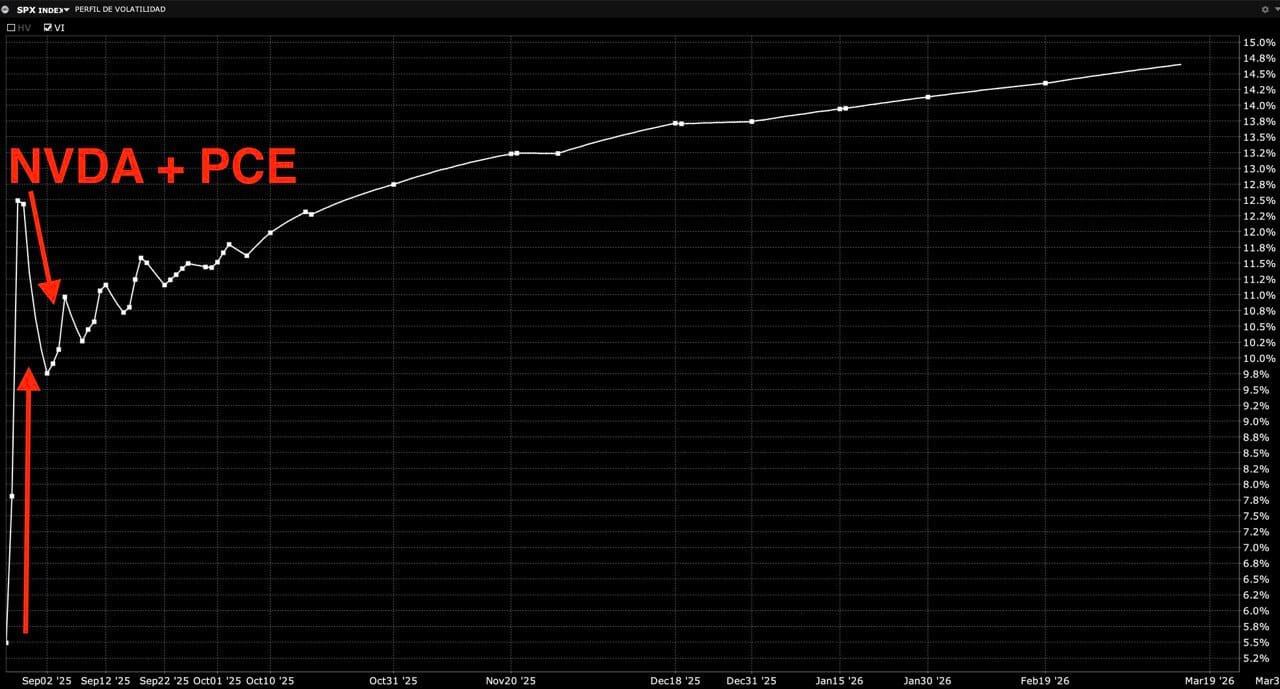Image resolution: width=1280 pixels, height=689 pixels.
Task: Click the 13.0% y-axis label
Action: (x=1258, y=169)
